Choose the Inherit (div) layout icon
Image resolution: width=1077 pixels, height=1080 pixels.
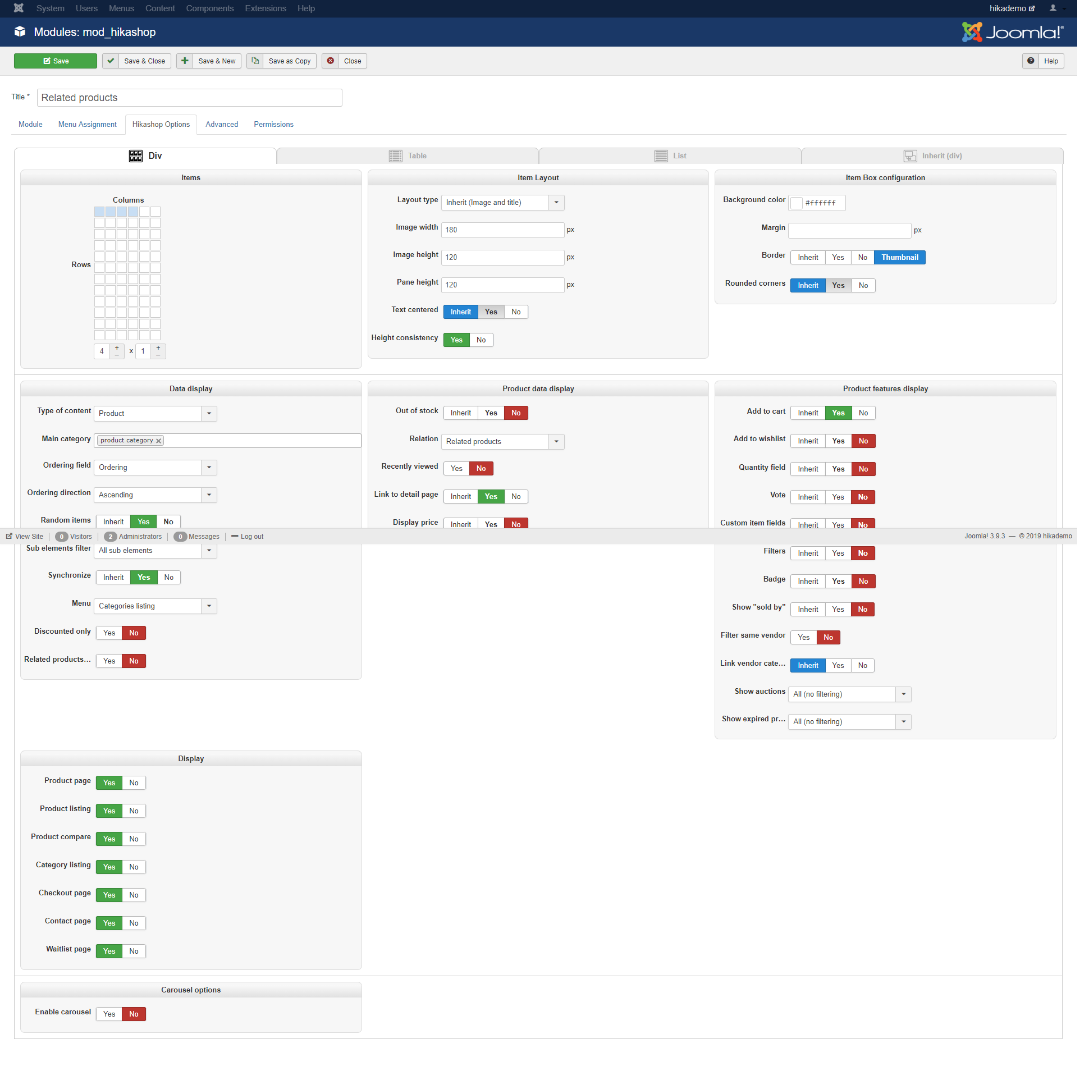pyautogui.click(x=910, y=156)
